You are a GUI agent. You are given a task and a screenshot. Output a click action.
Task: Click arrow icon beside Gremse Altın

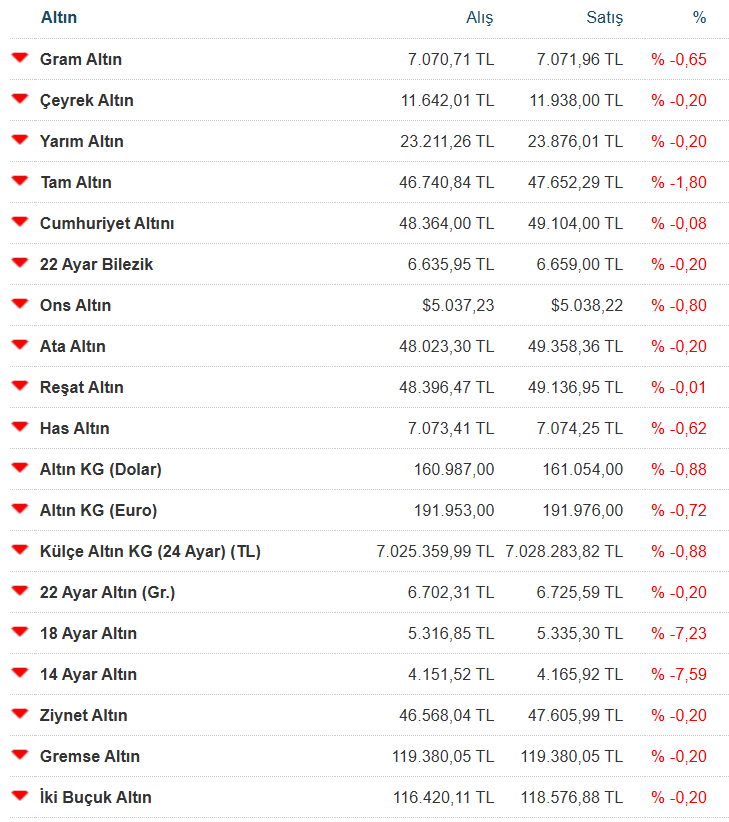point(19,755)
